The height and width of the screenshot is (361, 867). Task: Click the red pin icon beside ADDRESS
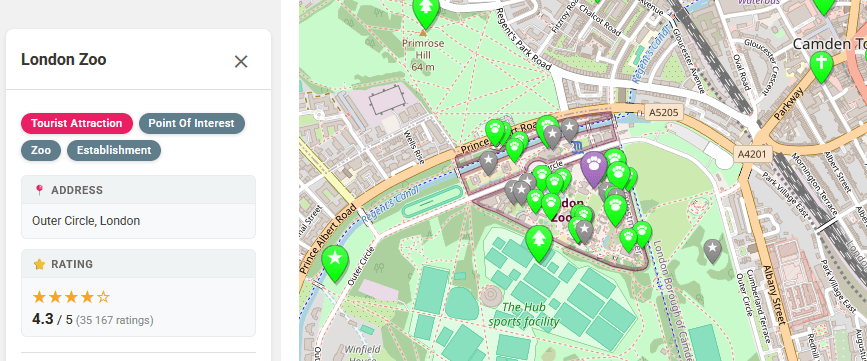point(39,190)
